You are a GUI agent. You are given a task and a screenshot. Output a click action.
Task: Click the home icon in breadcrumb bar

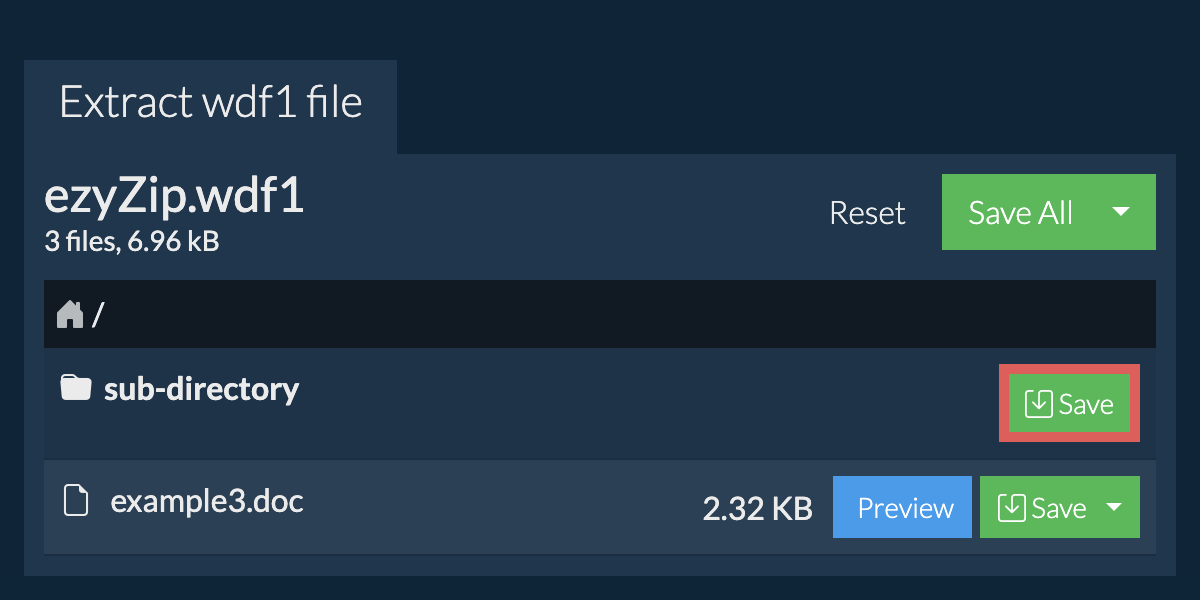[70, 315]
